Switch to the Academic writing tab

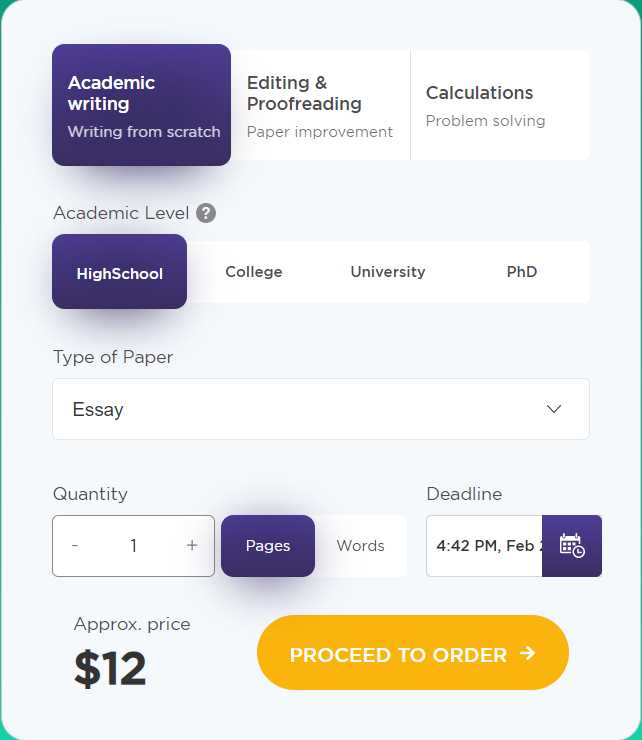click(x=142, y=105)
